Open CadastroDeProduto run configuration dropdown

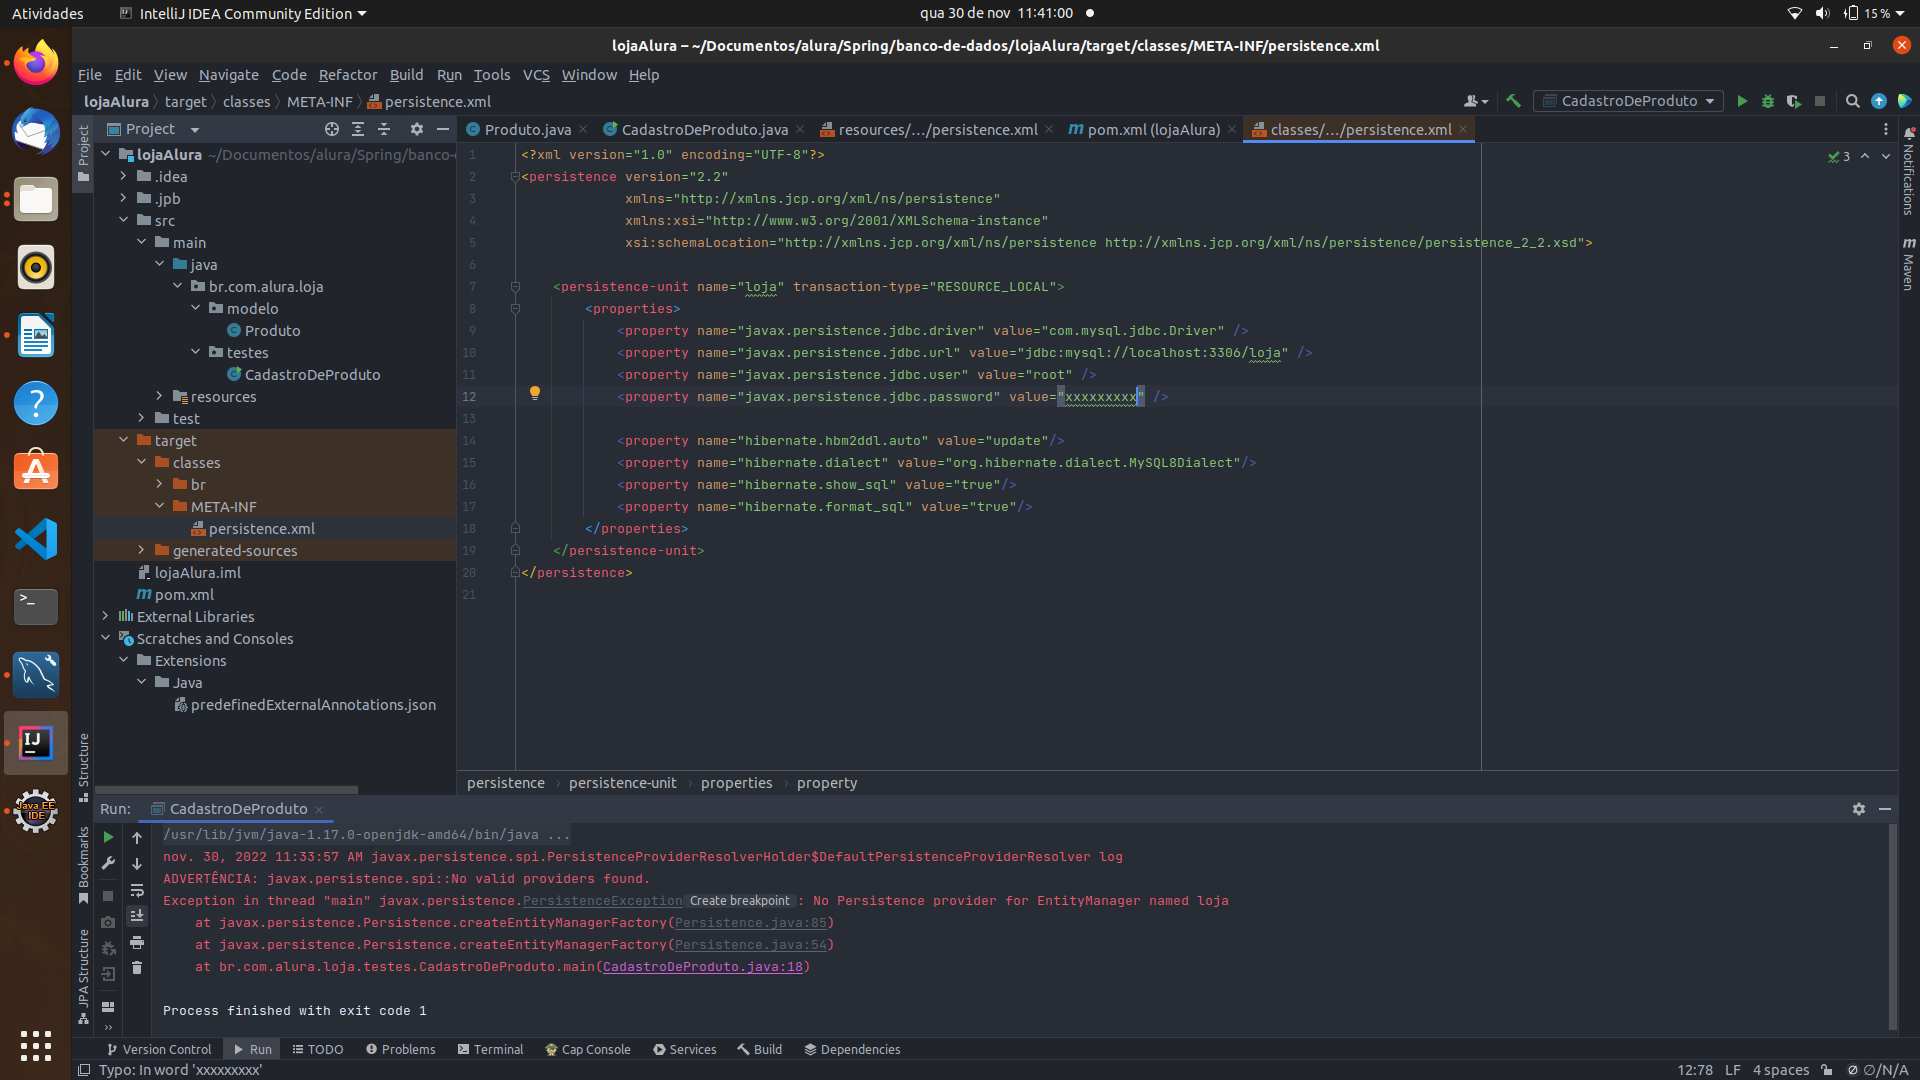pos(1628,101)
